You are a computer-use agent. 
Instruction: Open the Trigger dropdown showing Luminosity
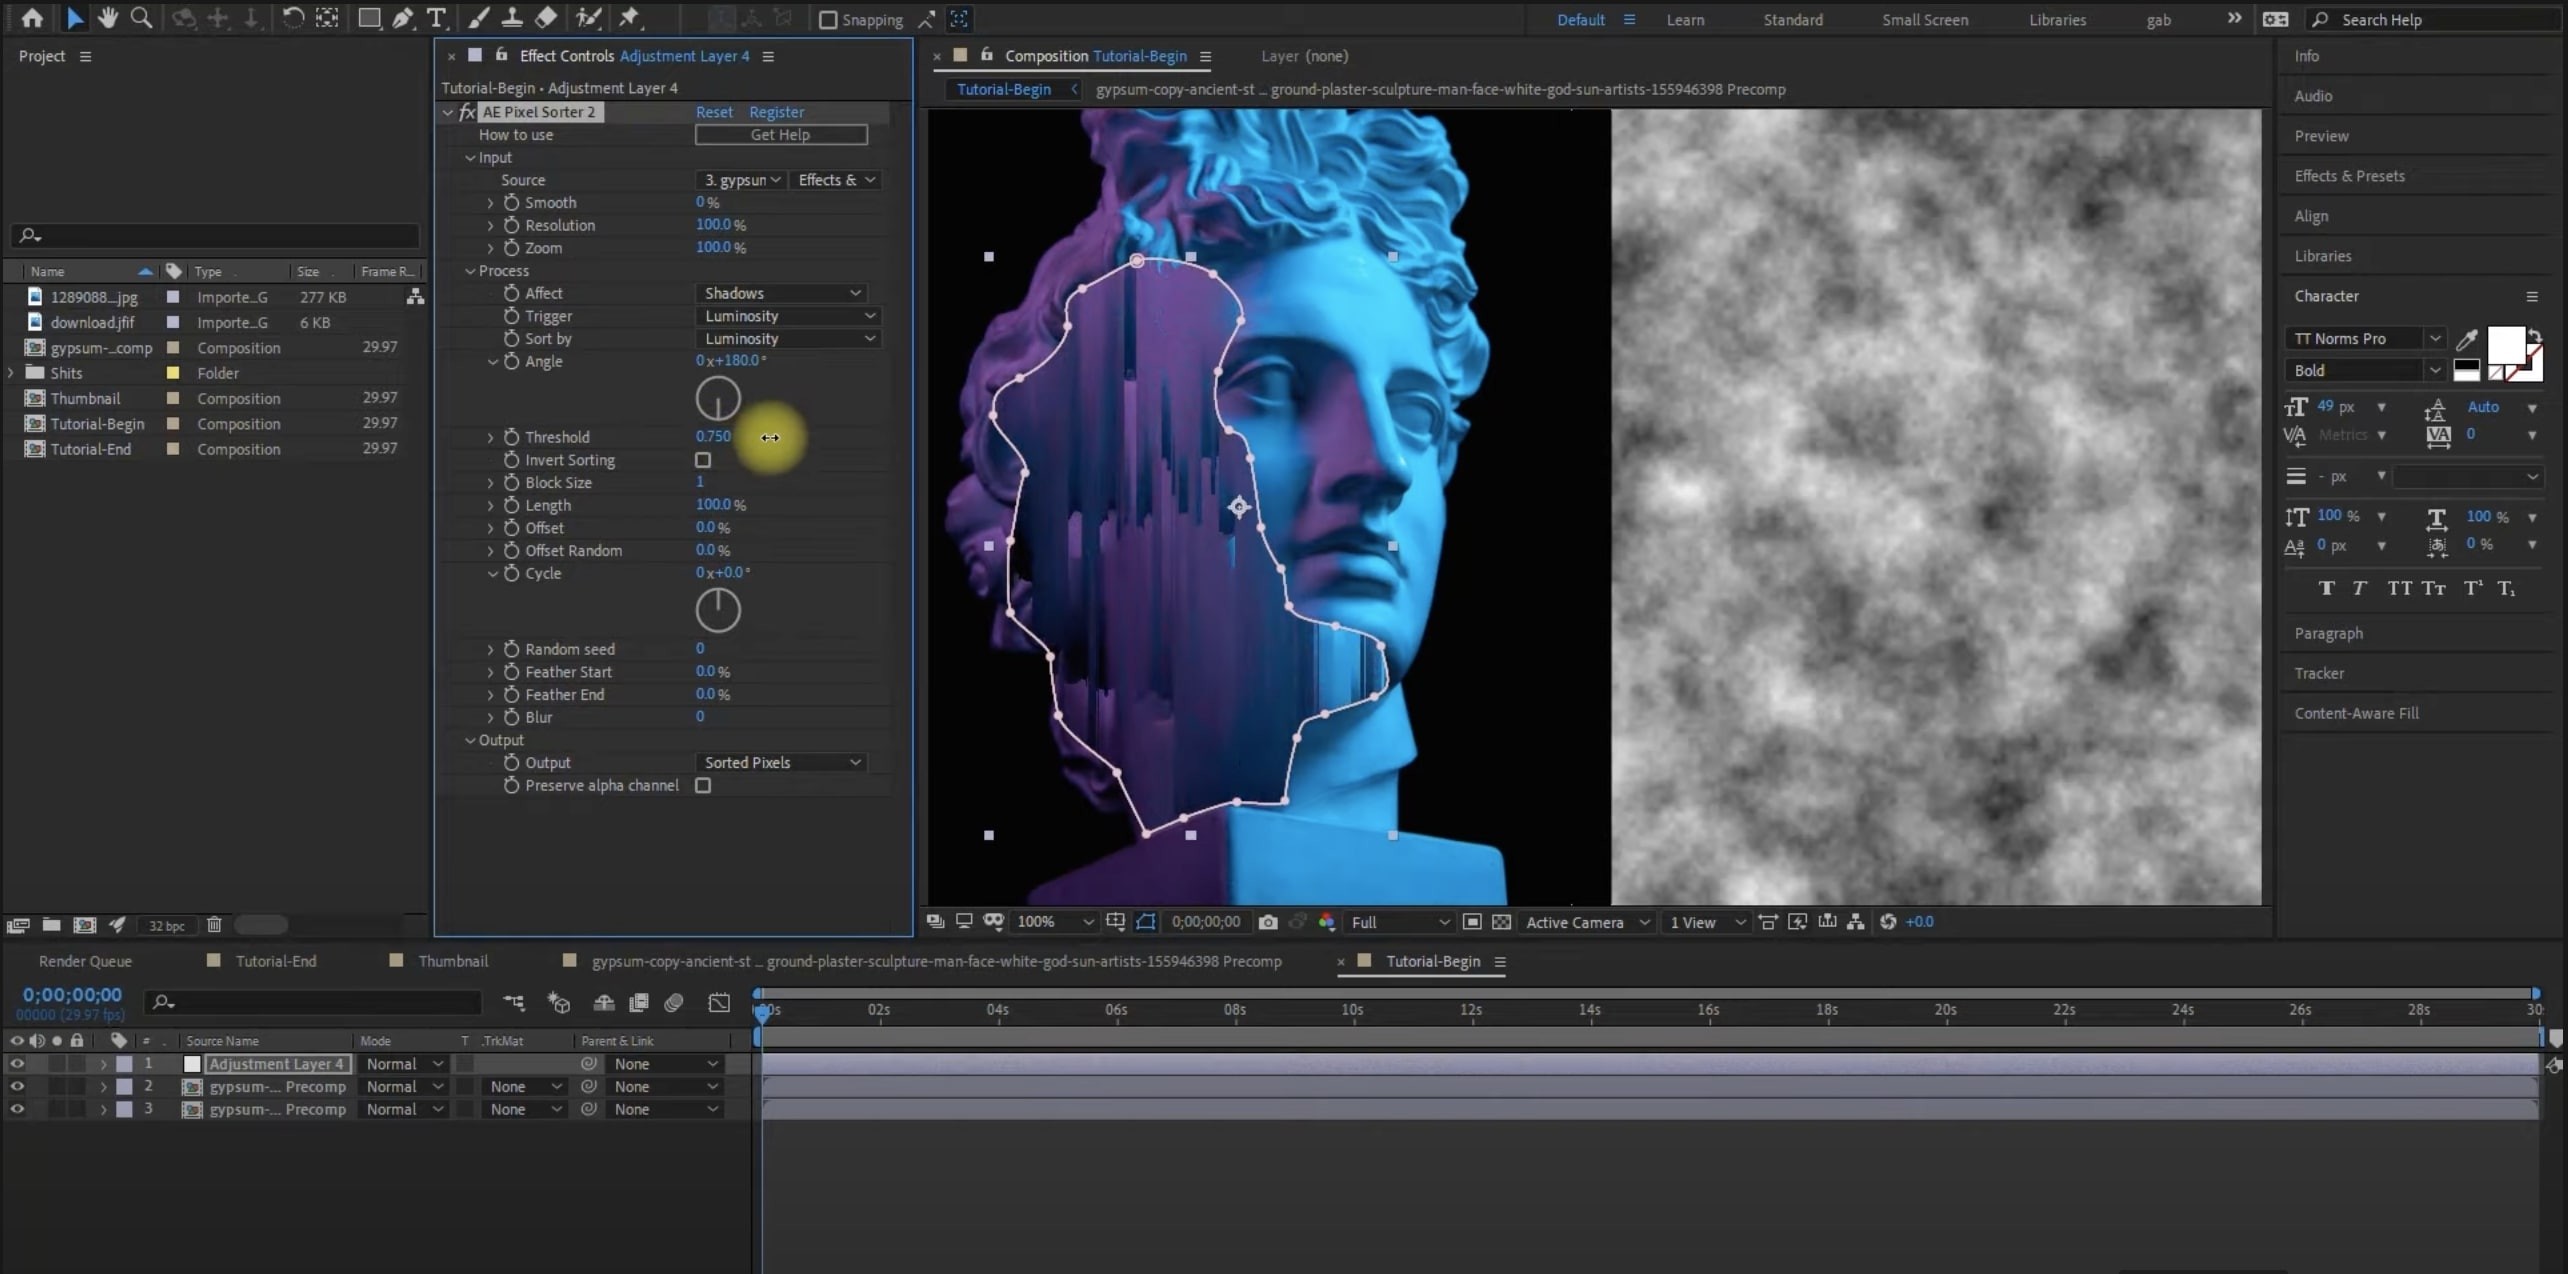787,316
